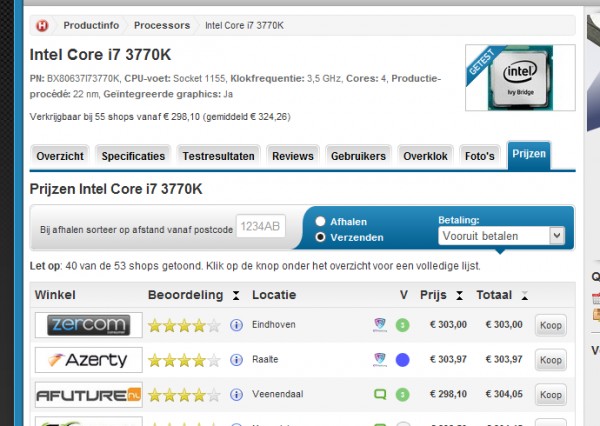Click Koop button for Azerty
600x426 pixels.
tap(551, 360)
